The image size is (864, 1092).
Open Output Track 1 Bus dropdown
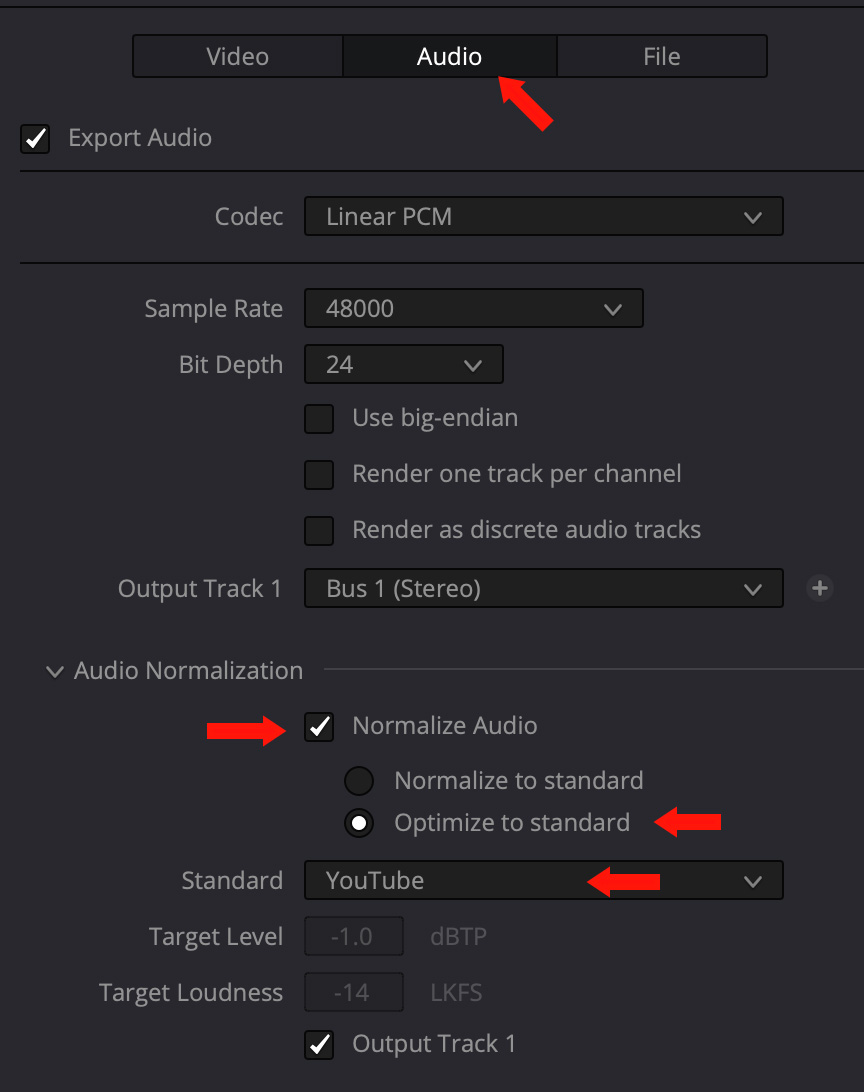543,589
